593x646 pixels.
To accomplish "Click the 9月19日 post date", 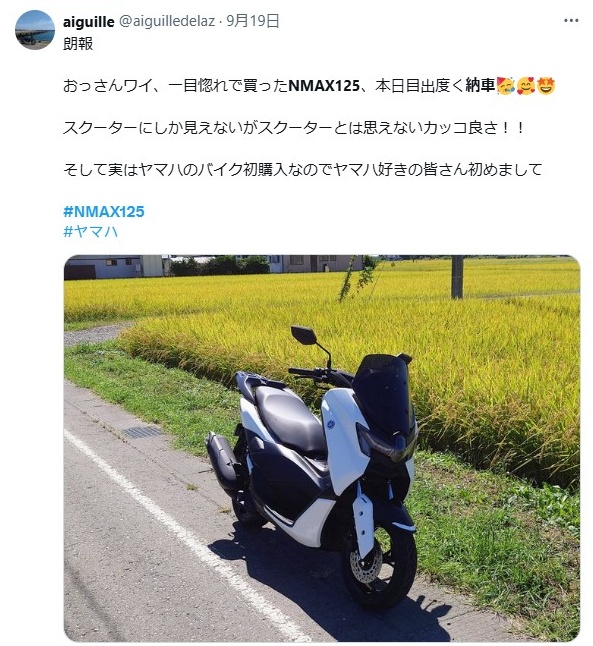I will pos(253,21).
